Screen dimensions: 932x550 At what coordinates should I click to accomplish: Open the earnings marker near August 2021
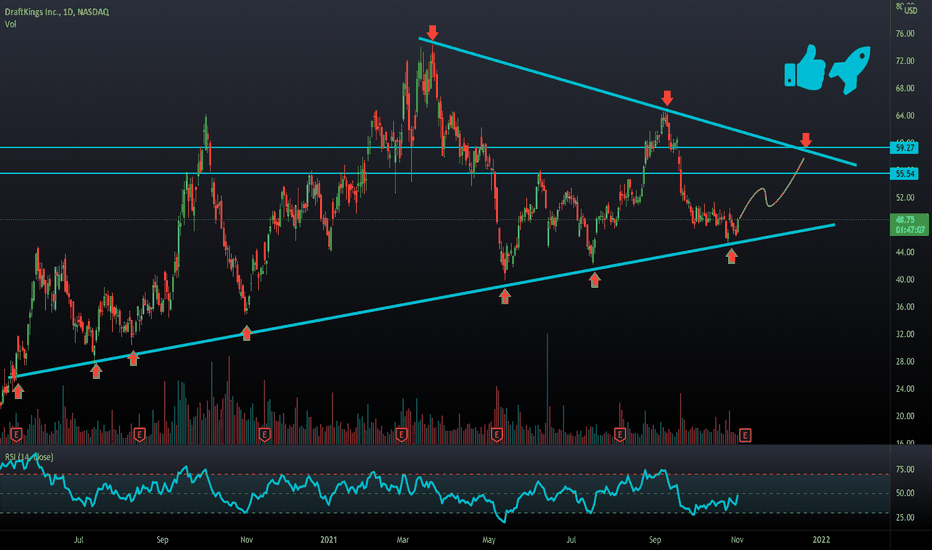pyautogui.click(x=620, y=435)
